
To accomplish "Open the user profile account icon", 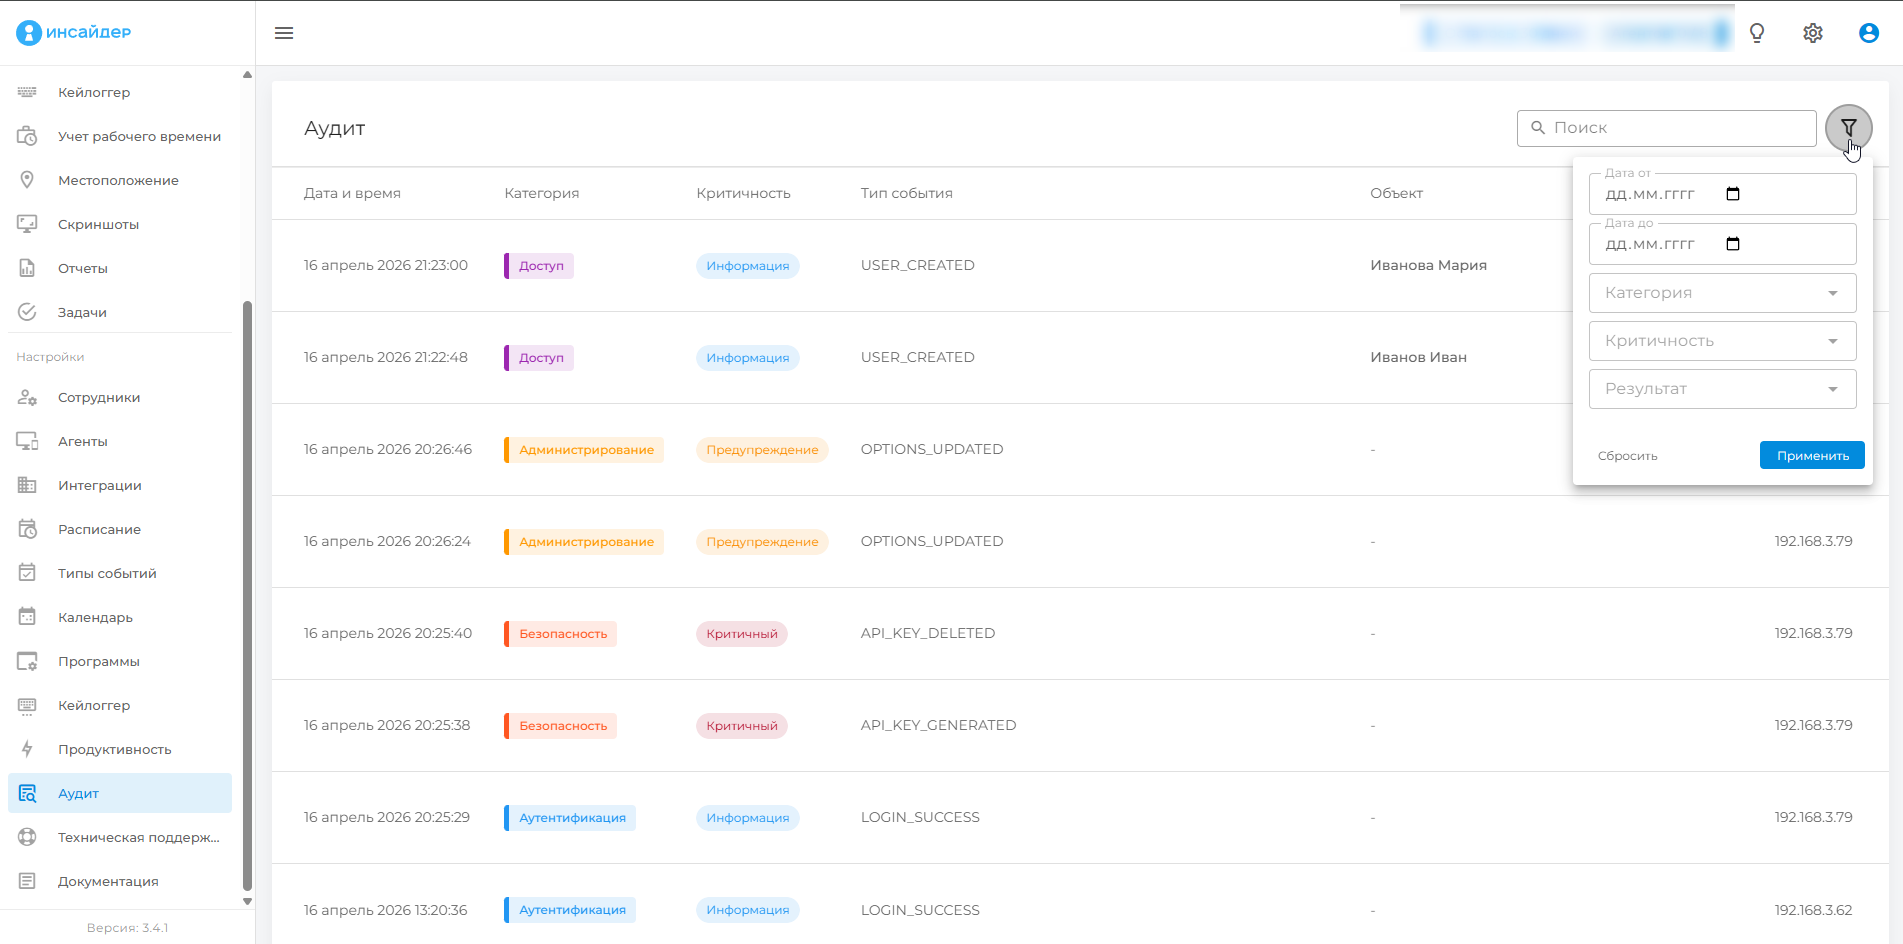I will [x=1868, y=33].
